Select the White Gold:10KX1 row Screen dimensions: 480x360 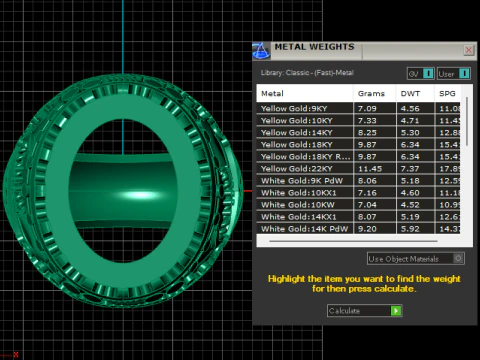[x=358, y=192]
